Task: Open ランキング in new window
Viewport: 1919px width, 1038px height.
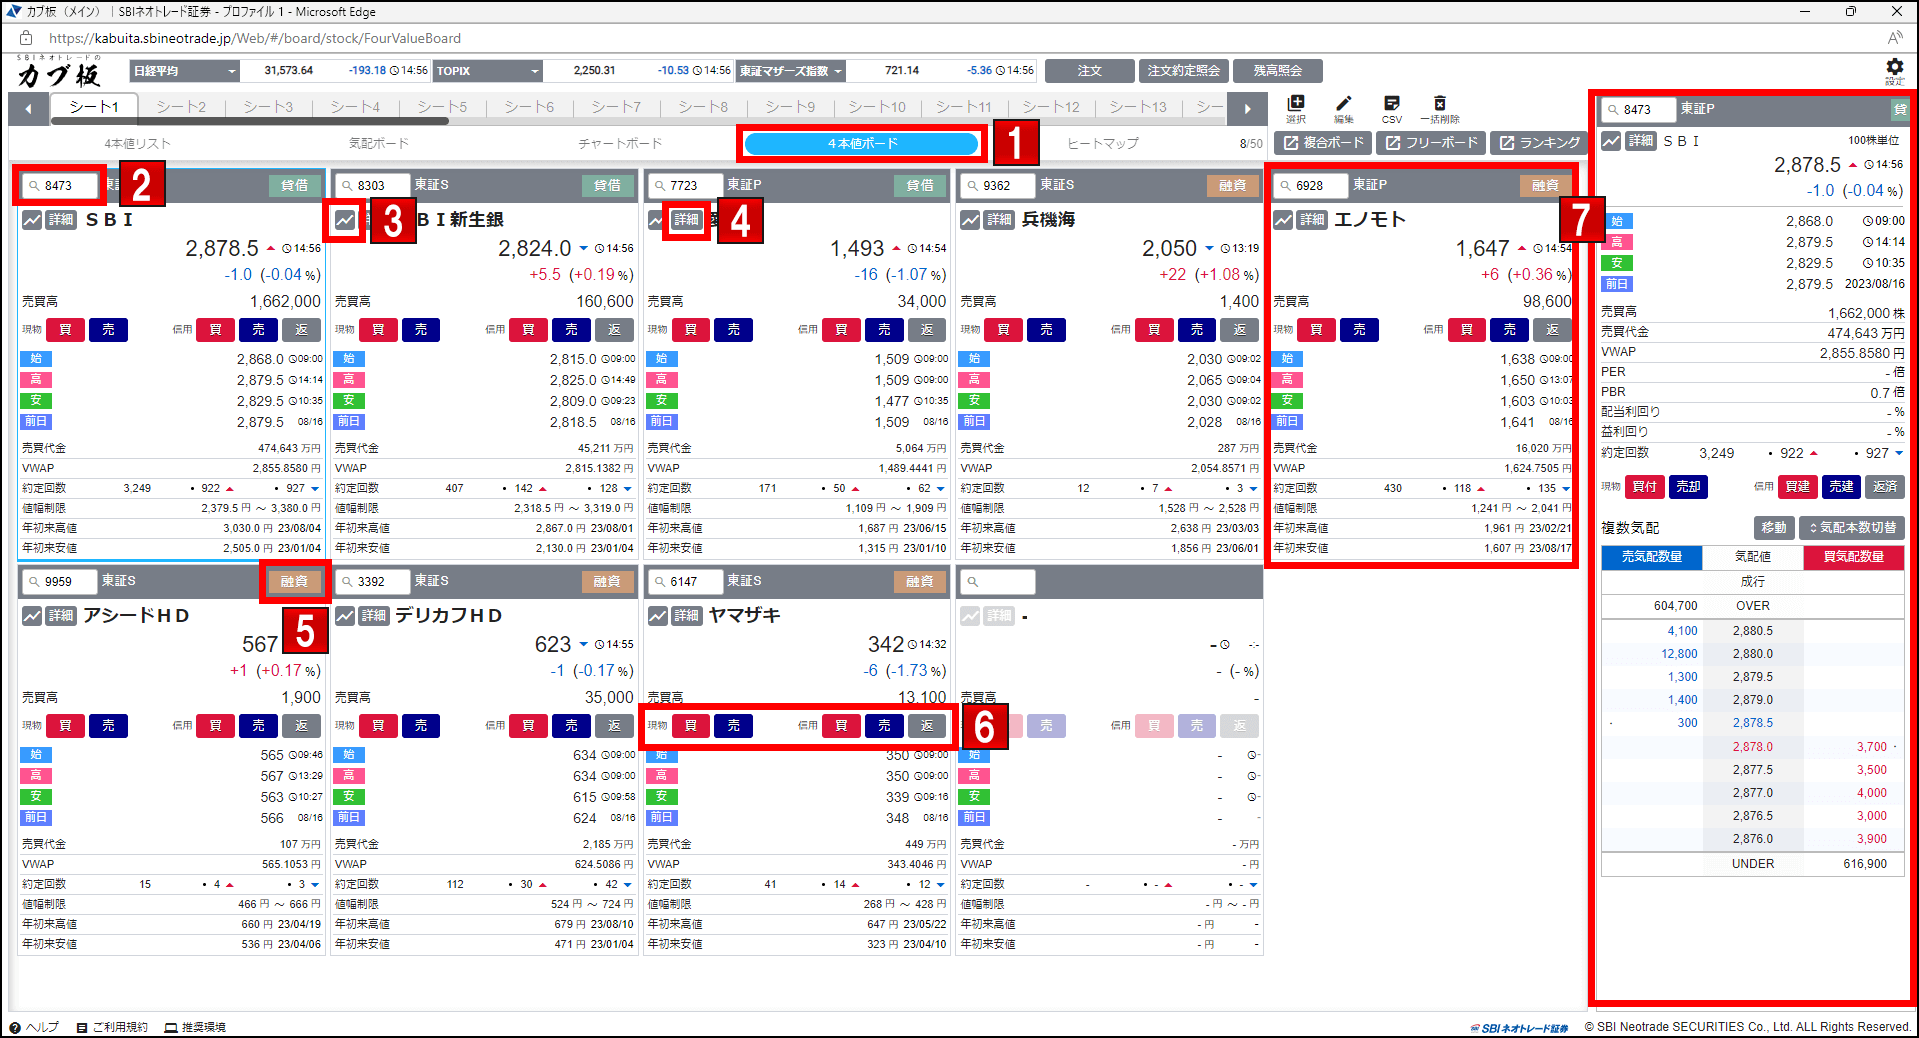Action: point(1538,143)
